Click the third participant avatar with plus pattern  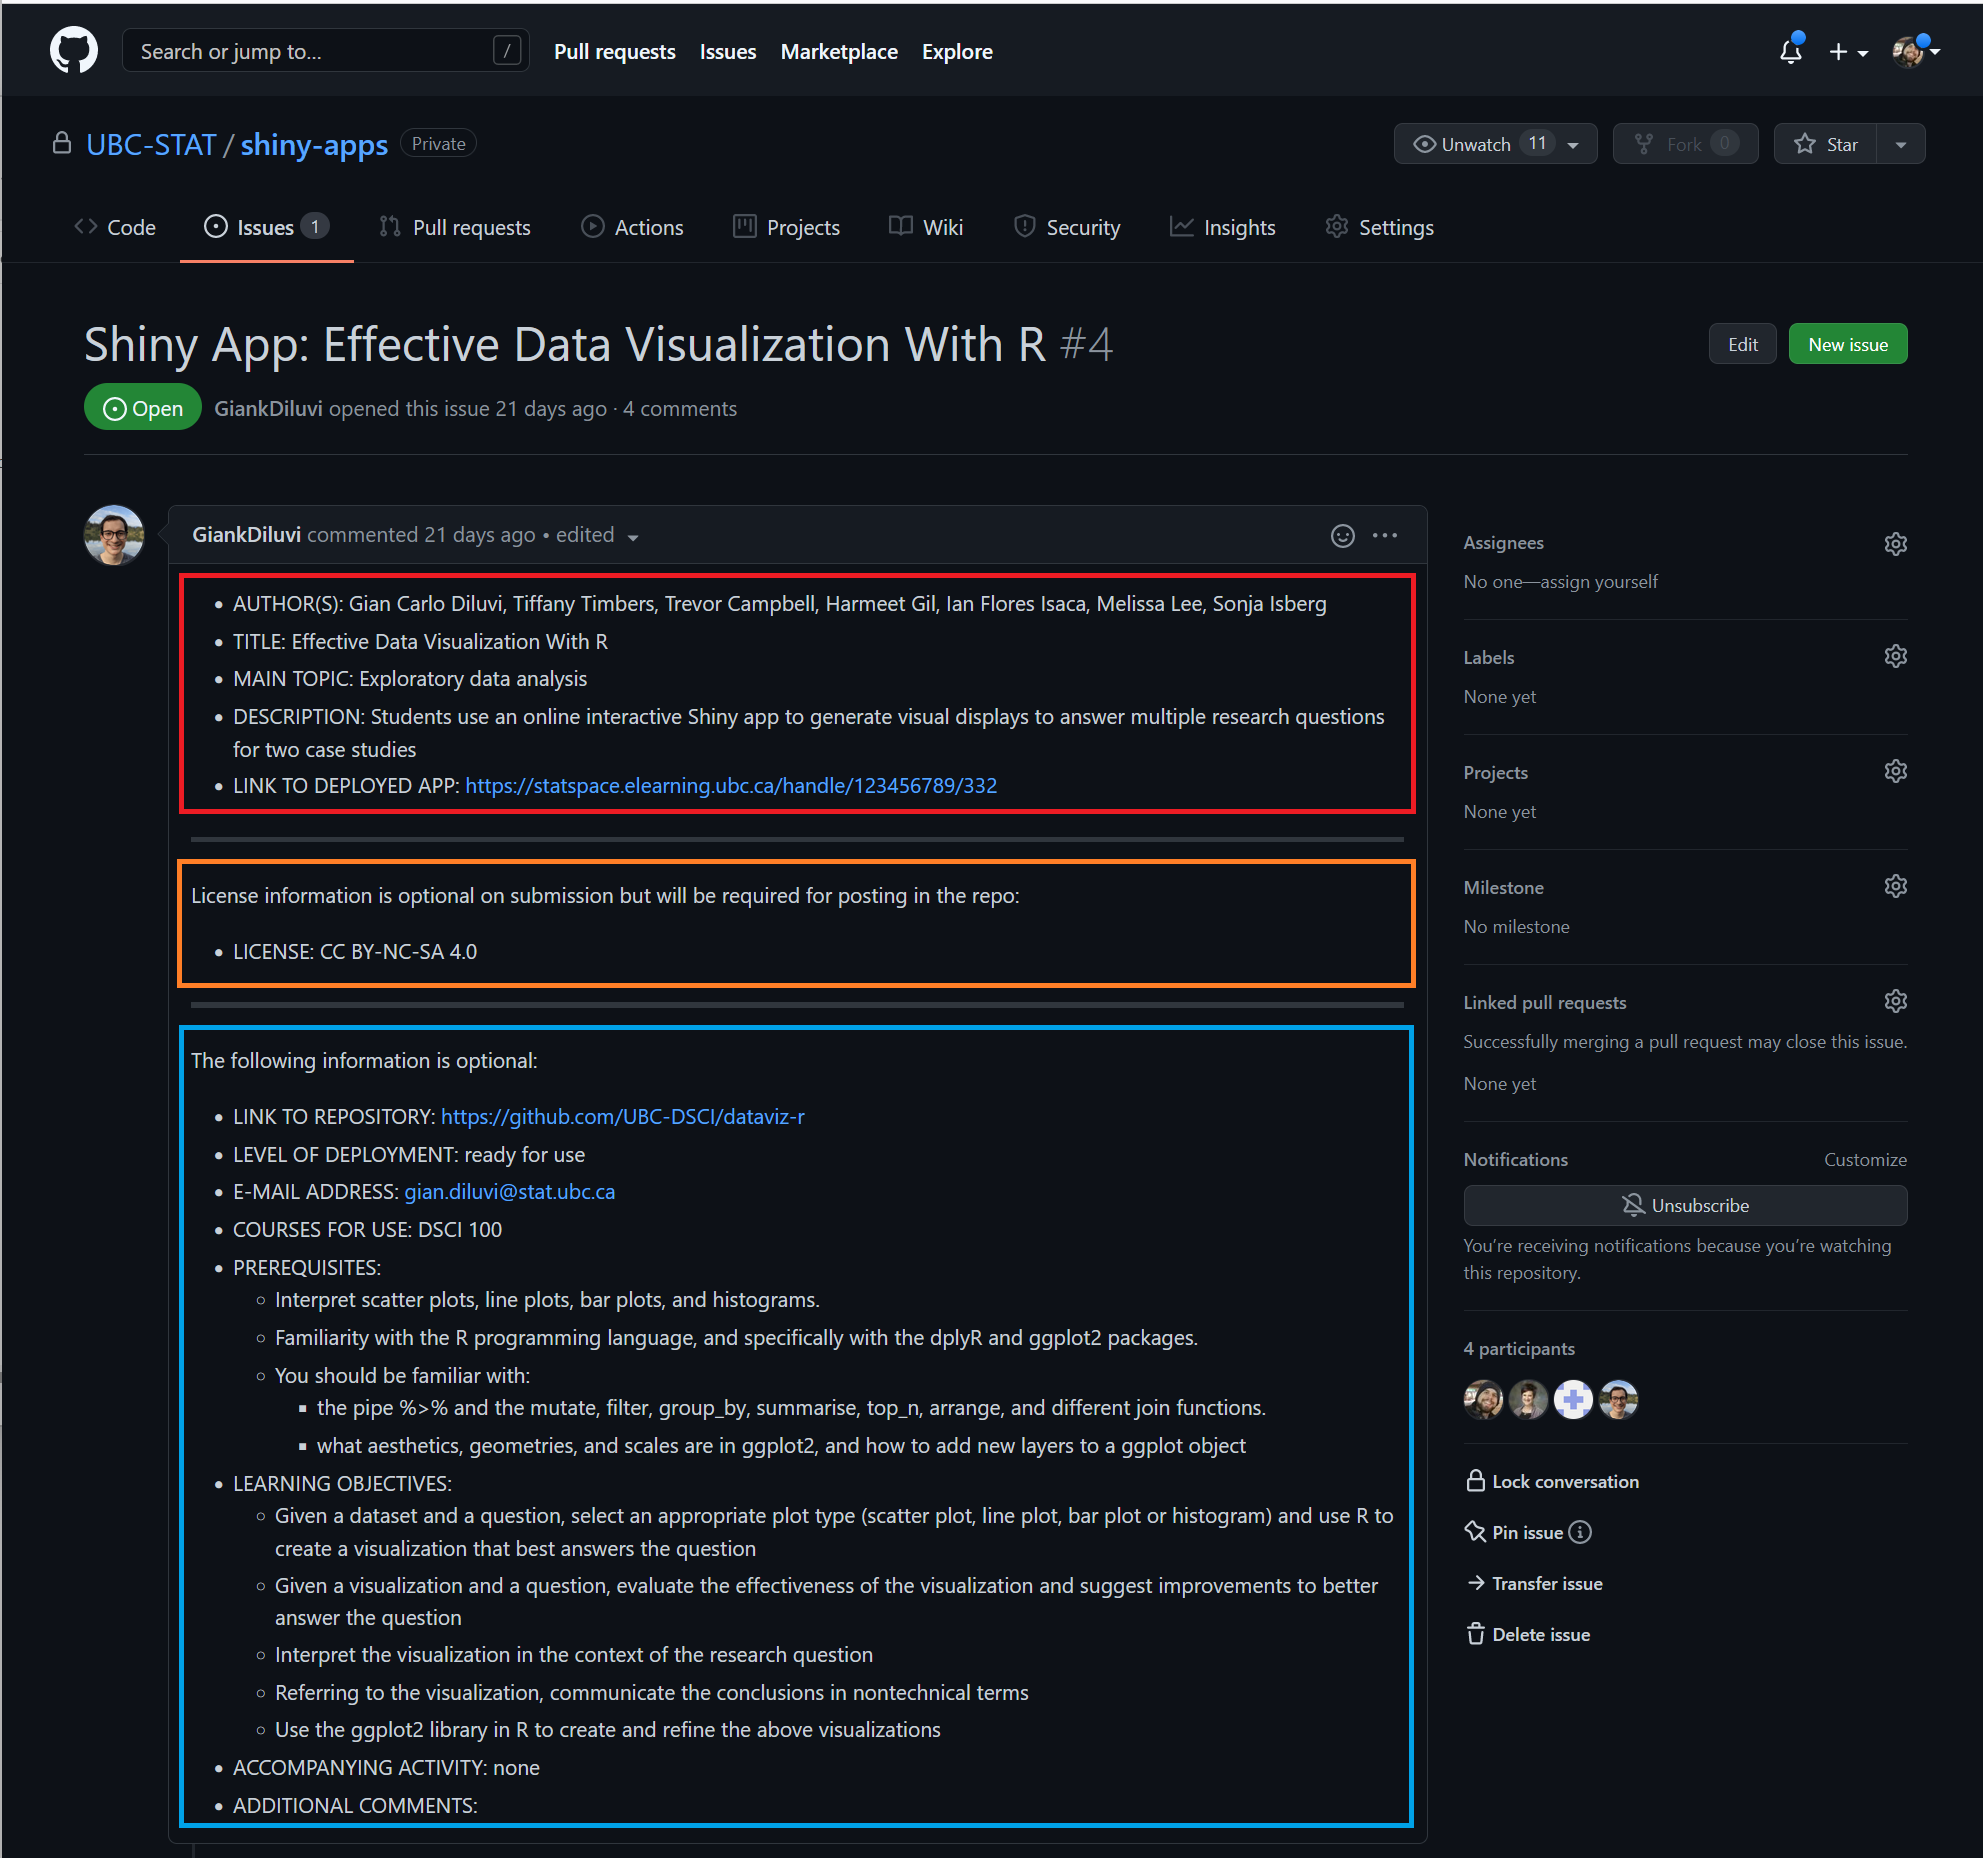tap(1573, 1399)
